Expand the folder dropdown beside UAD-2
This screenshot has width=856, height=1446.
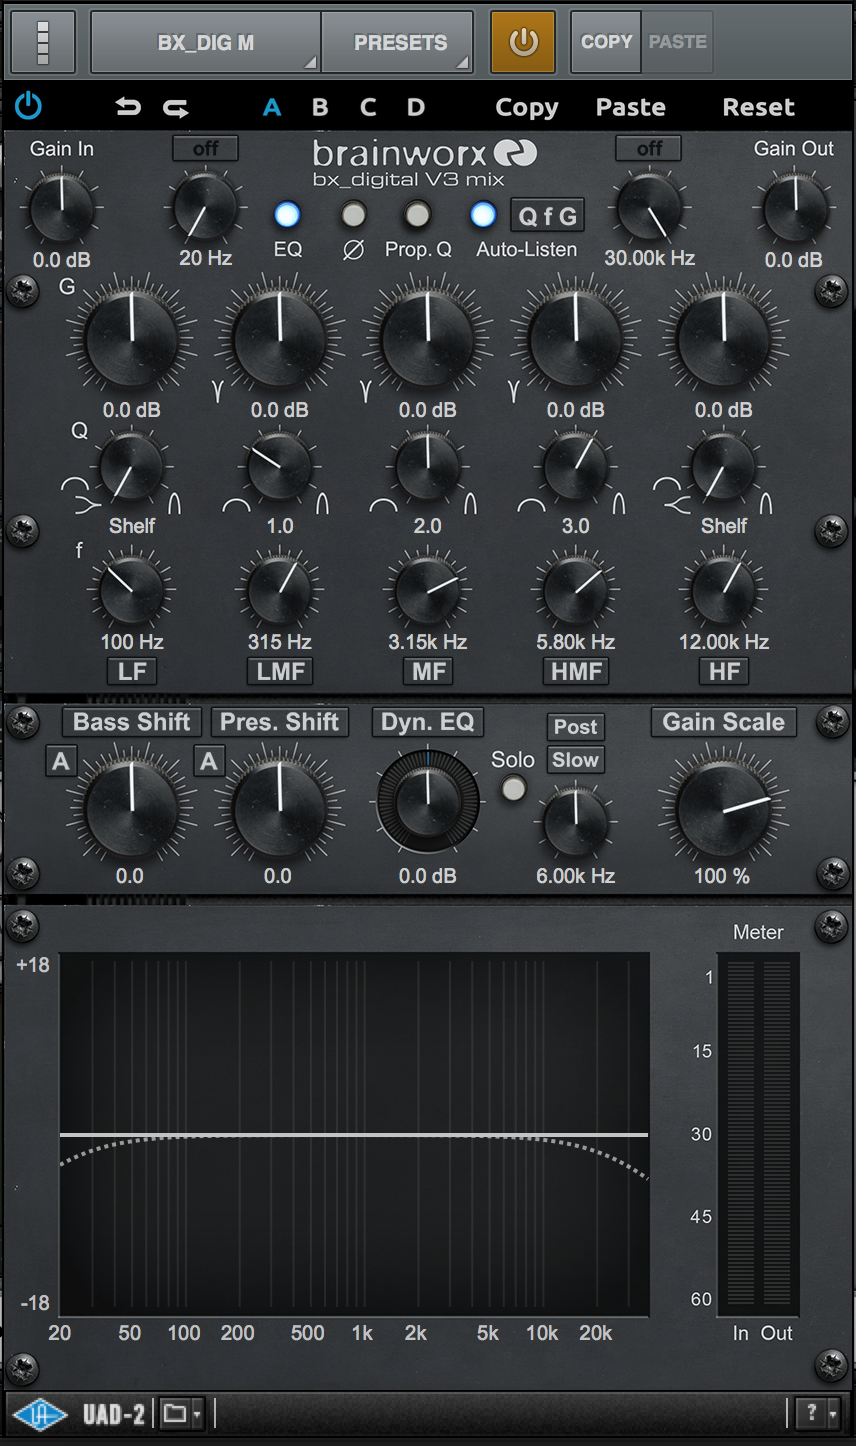tap(182, 1414)
